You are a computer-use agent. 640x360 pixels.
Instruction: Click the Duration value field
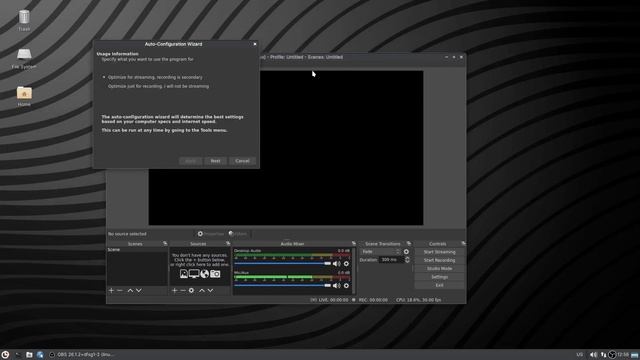pos(391,260)
